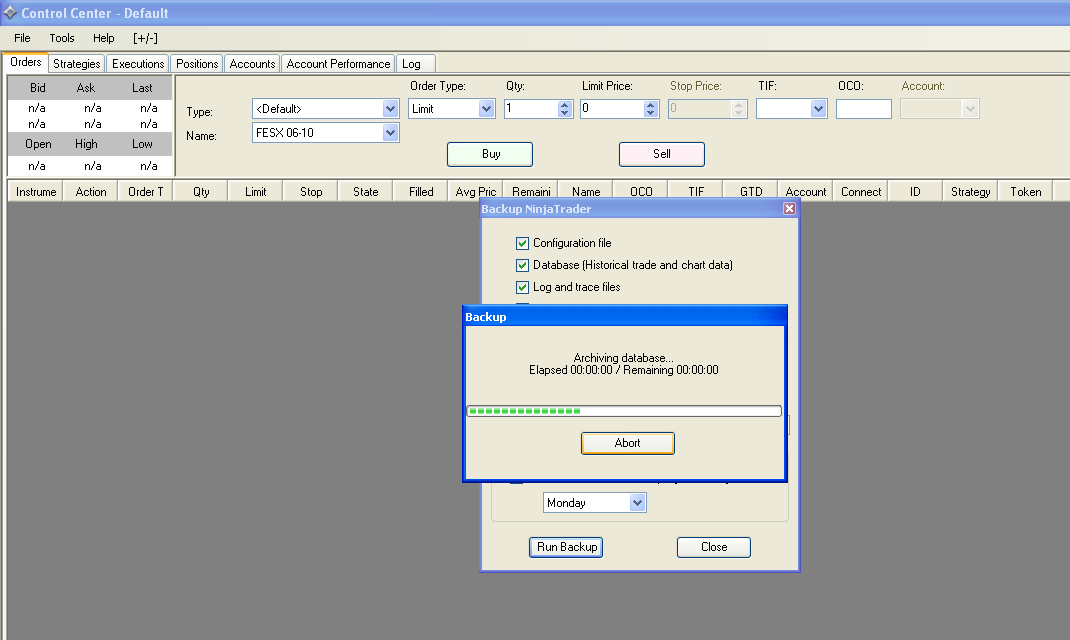Switch to the Account Performance tab
1070x640 pixels.
338,64
